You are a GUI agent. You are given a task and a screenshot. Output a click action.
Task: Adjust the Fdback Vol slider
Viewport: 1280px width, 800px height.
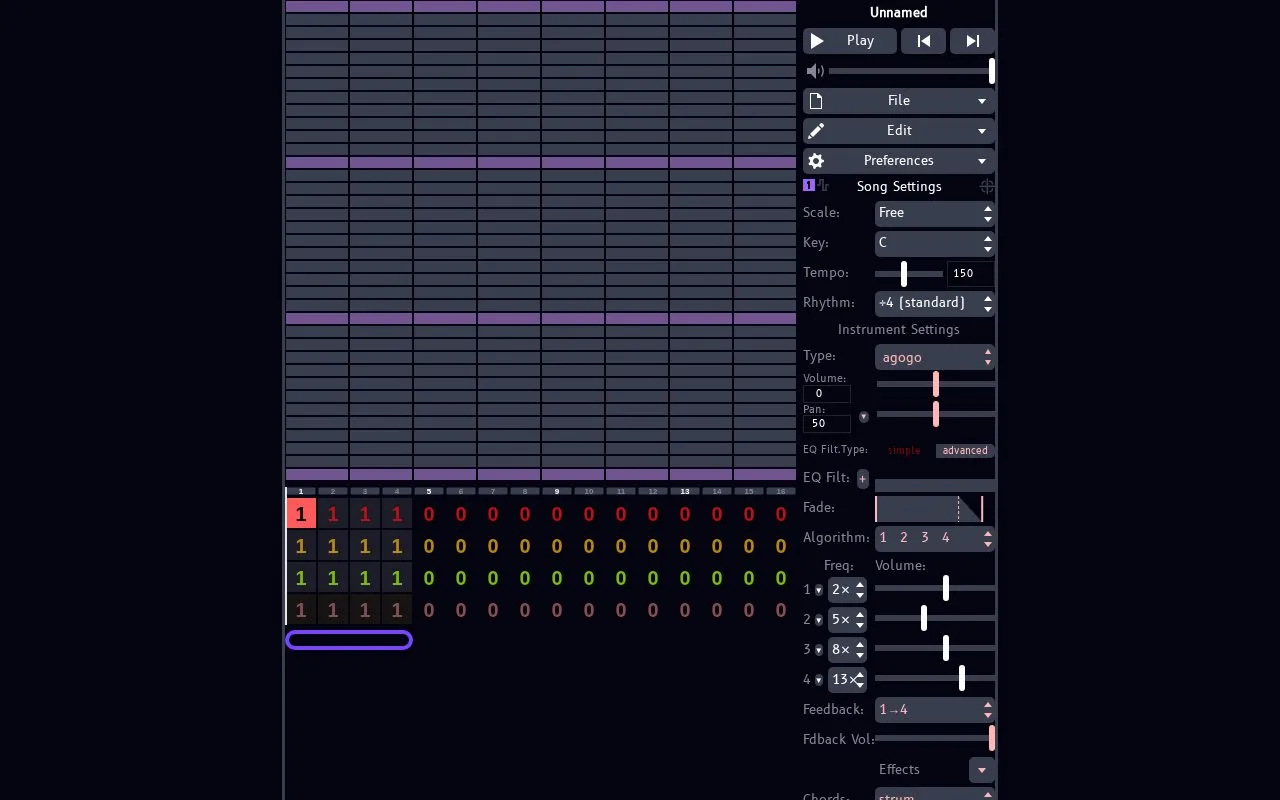click(935, 738)
